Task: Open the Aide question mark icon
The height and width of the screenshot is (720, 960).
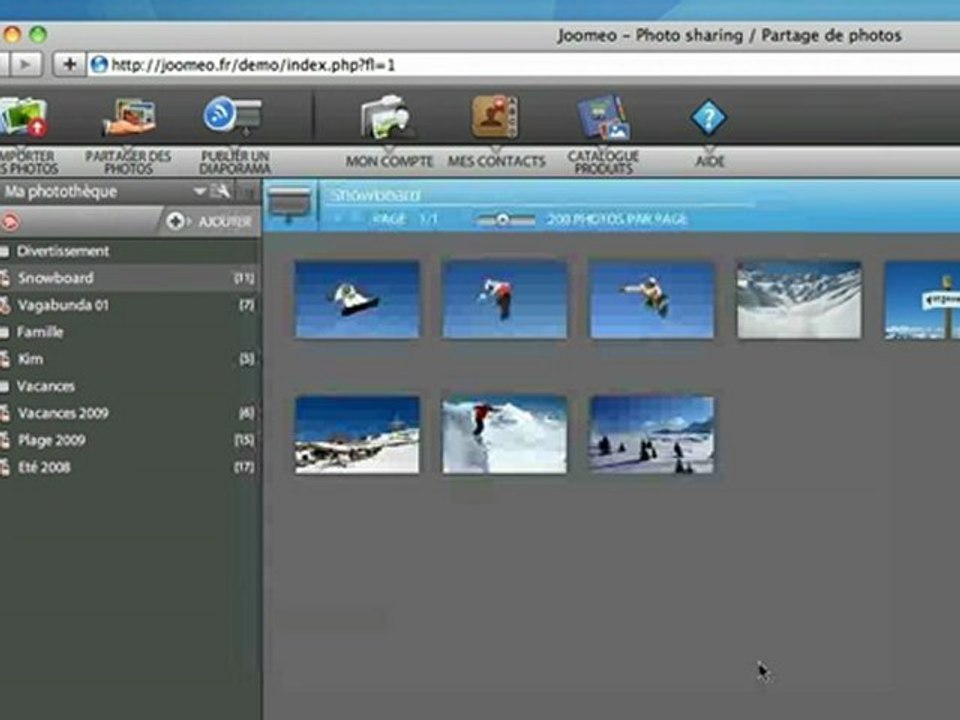Action: click(x=708, y=117)
